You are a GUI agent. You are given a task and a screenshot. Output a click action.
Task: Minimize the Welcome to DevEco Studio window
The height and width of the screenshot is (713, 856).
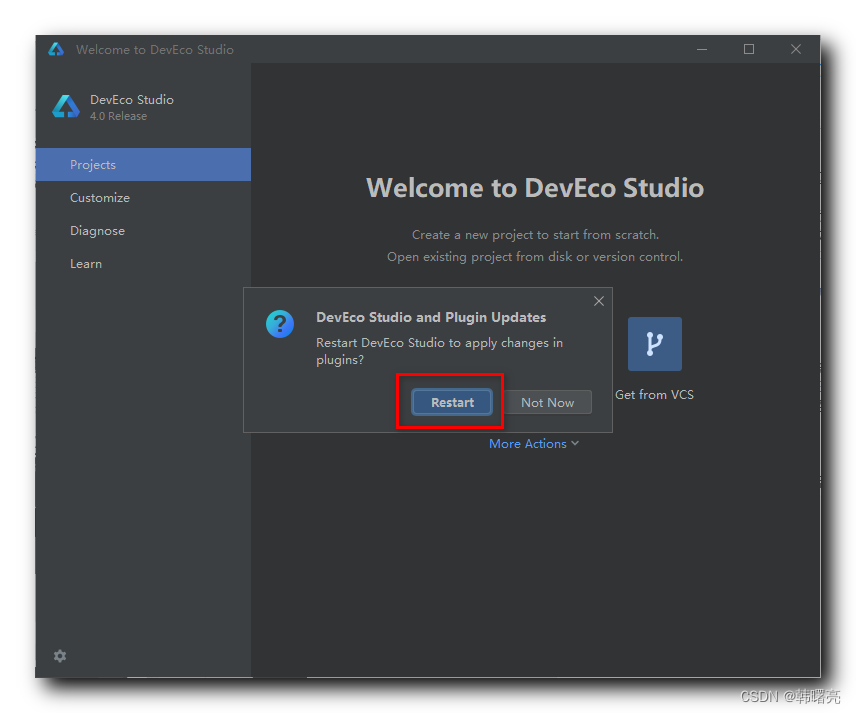[x=702, y=49]
